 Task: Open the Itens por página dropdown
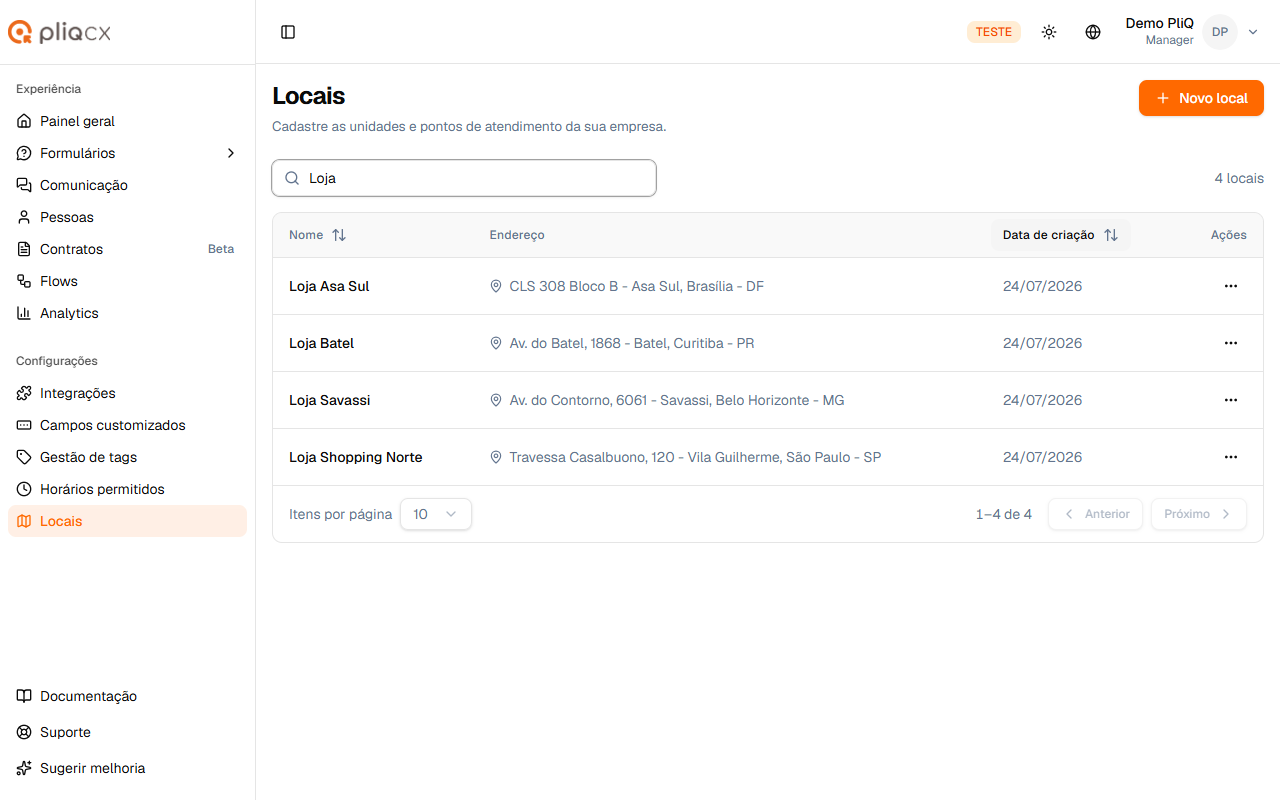pyautogui.click(x=436, y=514)
